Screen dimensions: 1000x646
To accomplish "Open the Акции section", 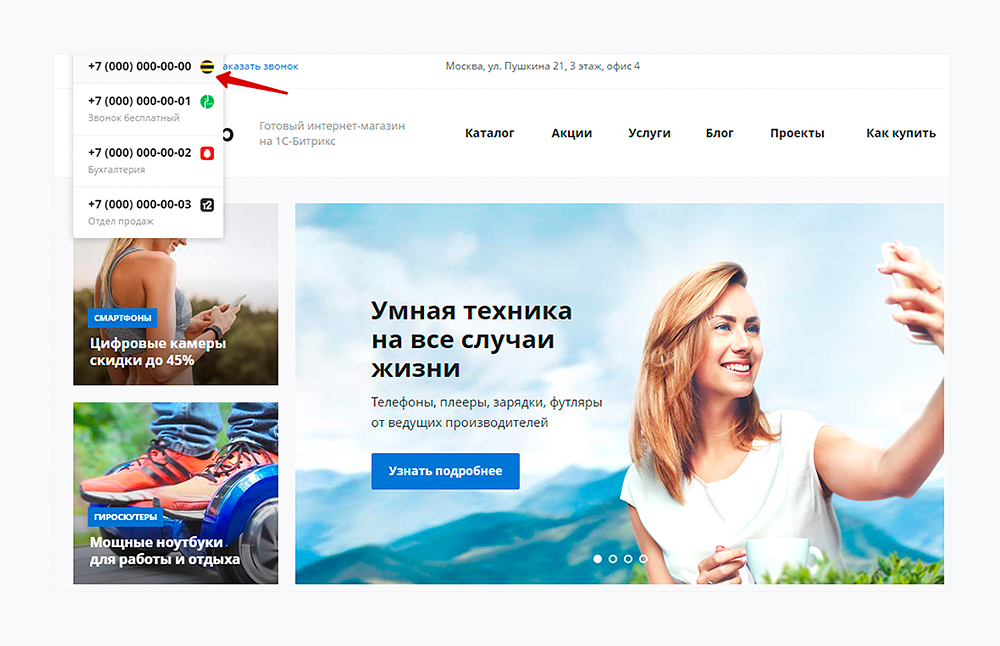I will pyautogui.click(x=571, y=132).
